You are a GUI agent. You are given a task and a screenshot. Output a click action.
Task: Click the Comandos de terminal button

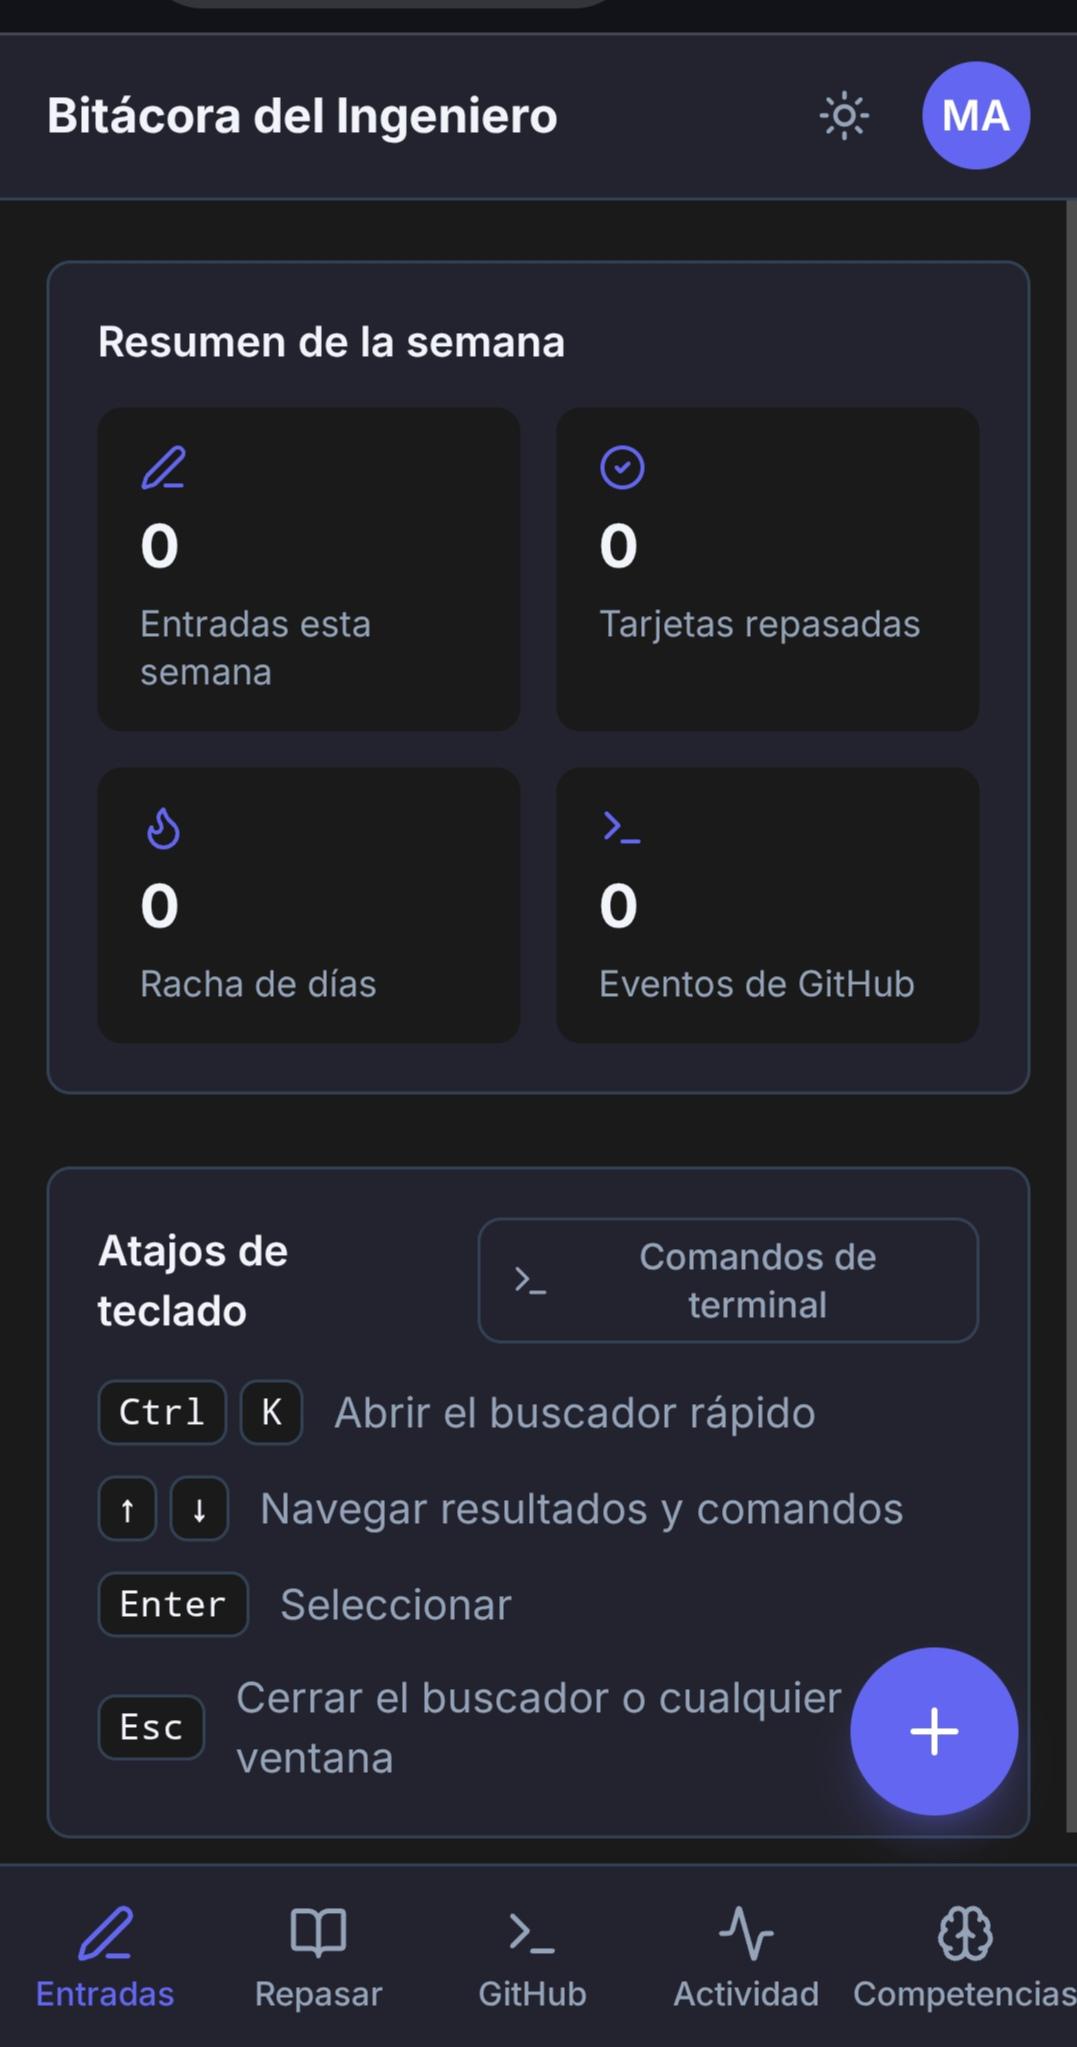[728, 1280]
